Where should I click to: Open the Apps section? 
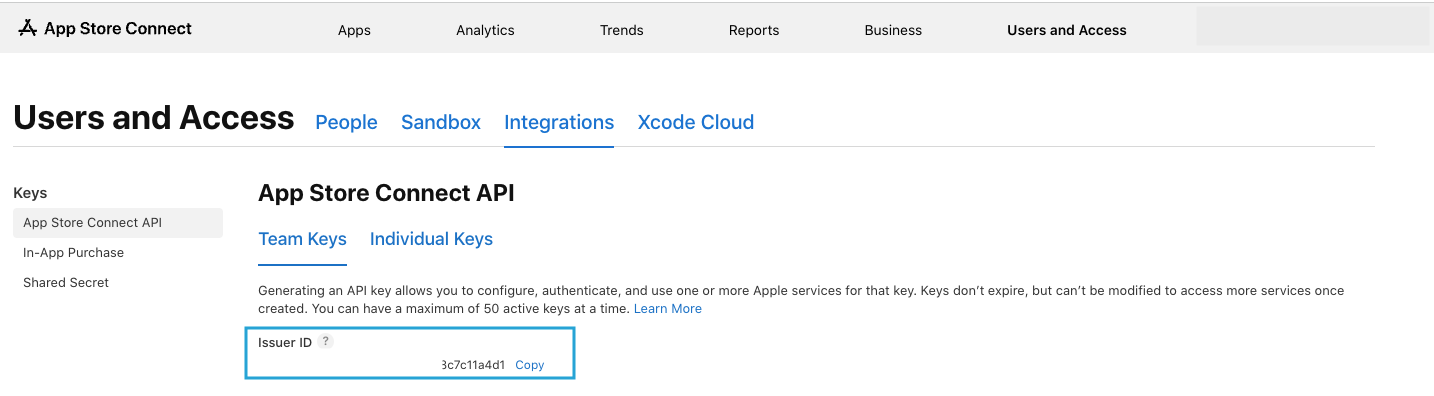point(354,30)
